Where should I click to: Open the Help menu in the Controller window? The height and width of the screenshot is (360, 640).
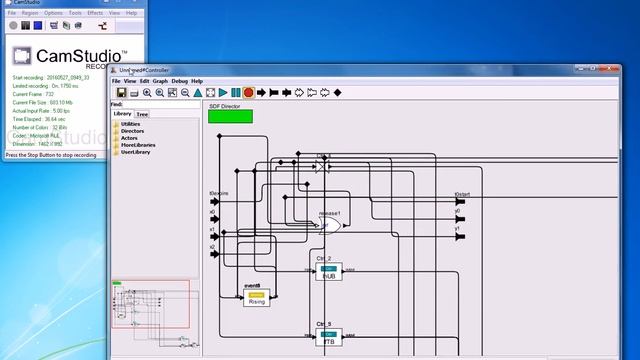click(197, 81)
